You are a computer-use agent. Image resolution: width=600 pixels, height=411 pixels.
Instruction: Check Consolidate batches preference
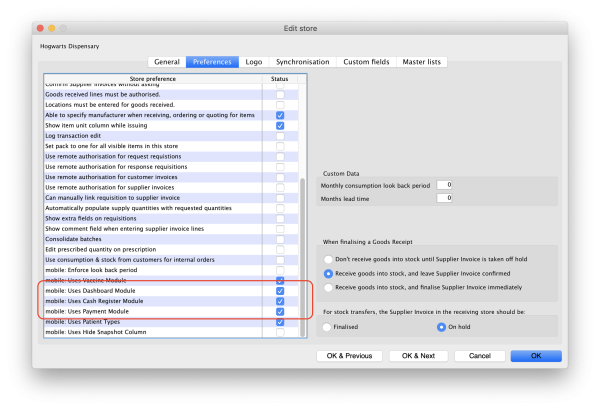(x=280, y=239)
